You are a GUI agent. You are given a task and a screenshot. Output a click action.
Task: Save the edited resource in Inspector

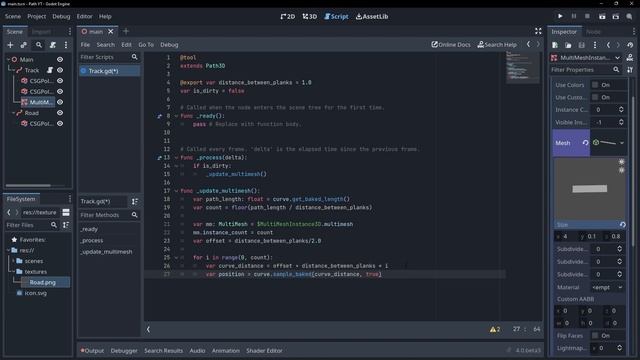(582, 45)
